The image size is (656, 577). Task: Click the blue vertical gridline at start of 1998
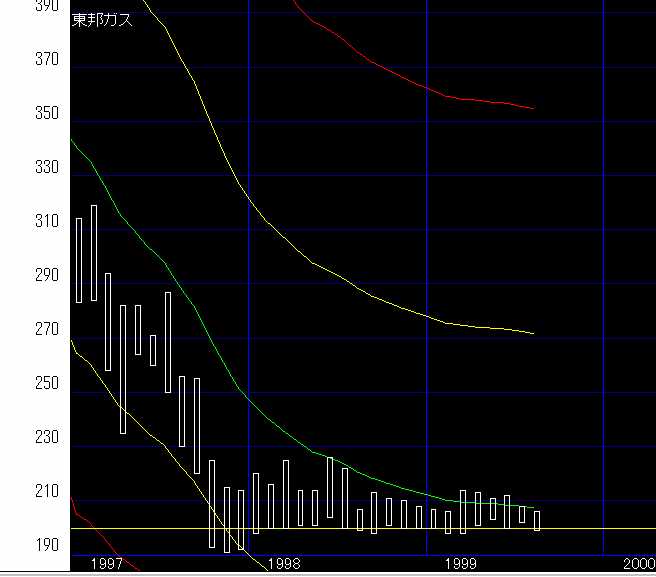[x=248, y=300]
